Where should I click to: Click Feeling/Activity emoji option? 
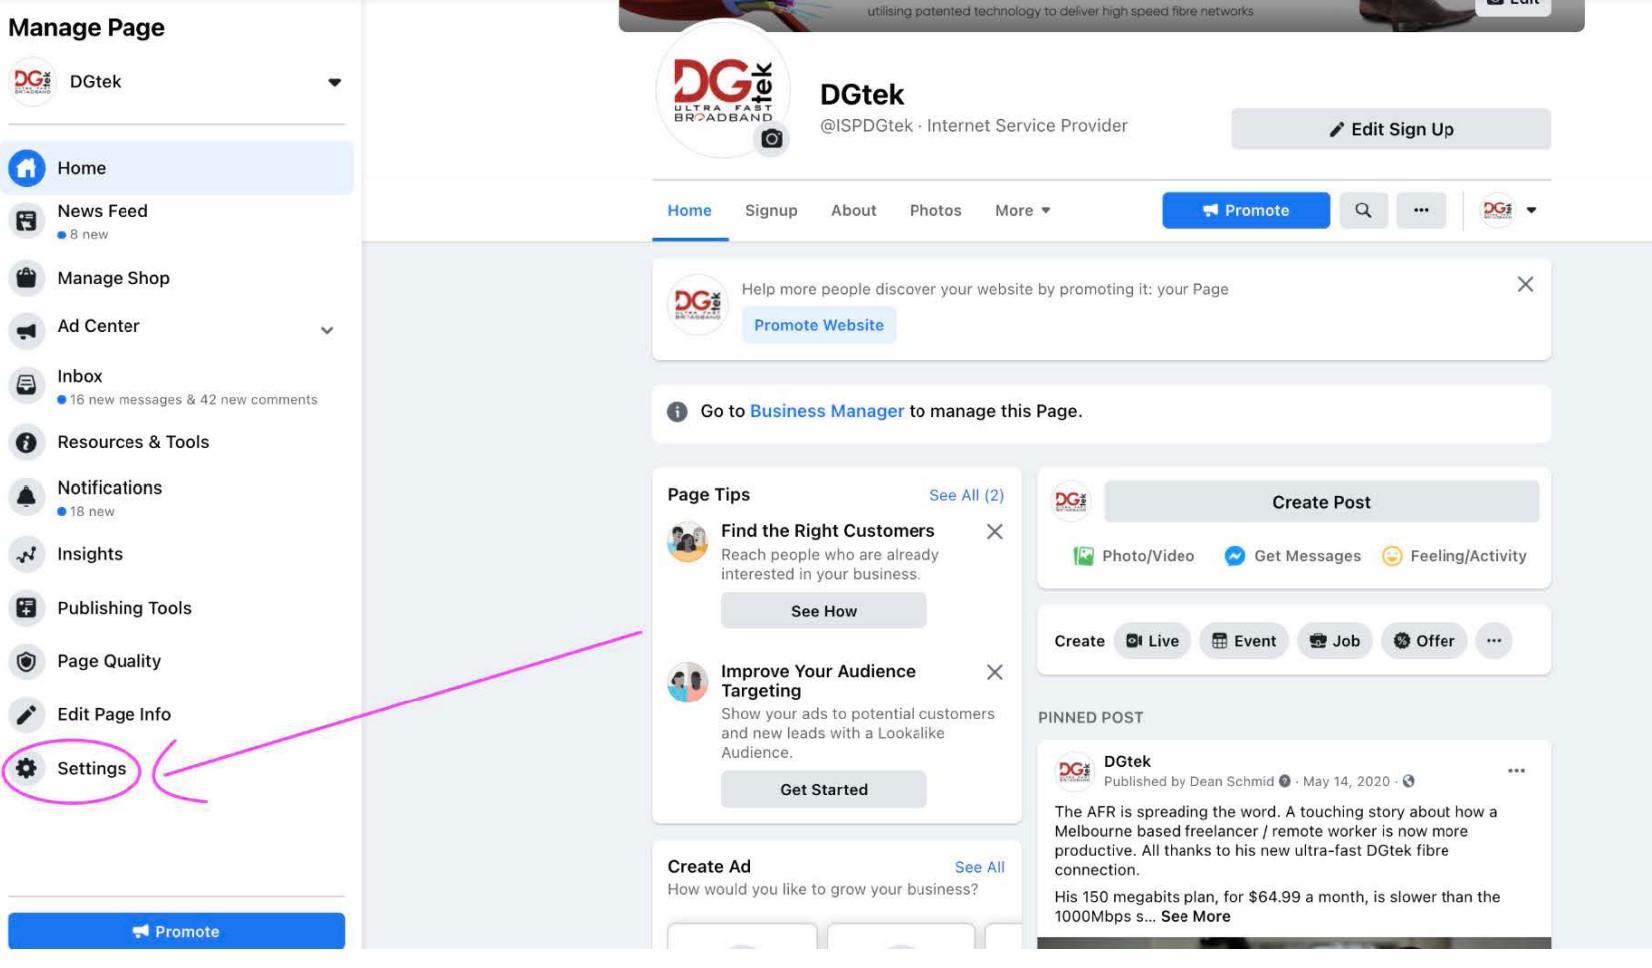click(x=1454, y=556)
